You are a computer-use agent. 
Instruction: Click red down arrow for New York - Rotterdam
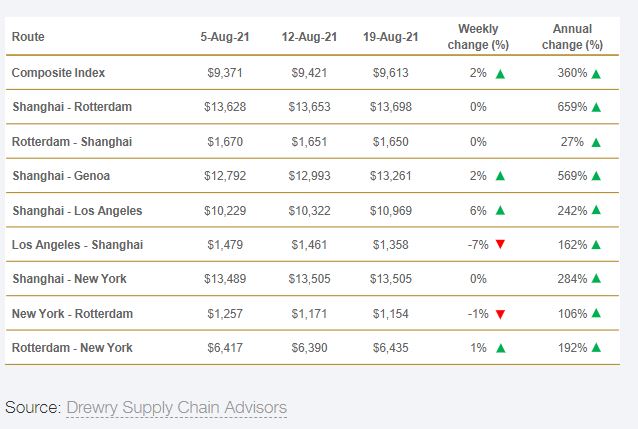[x=500, y=314]
